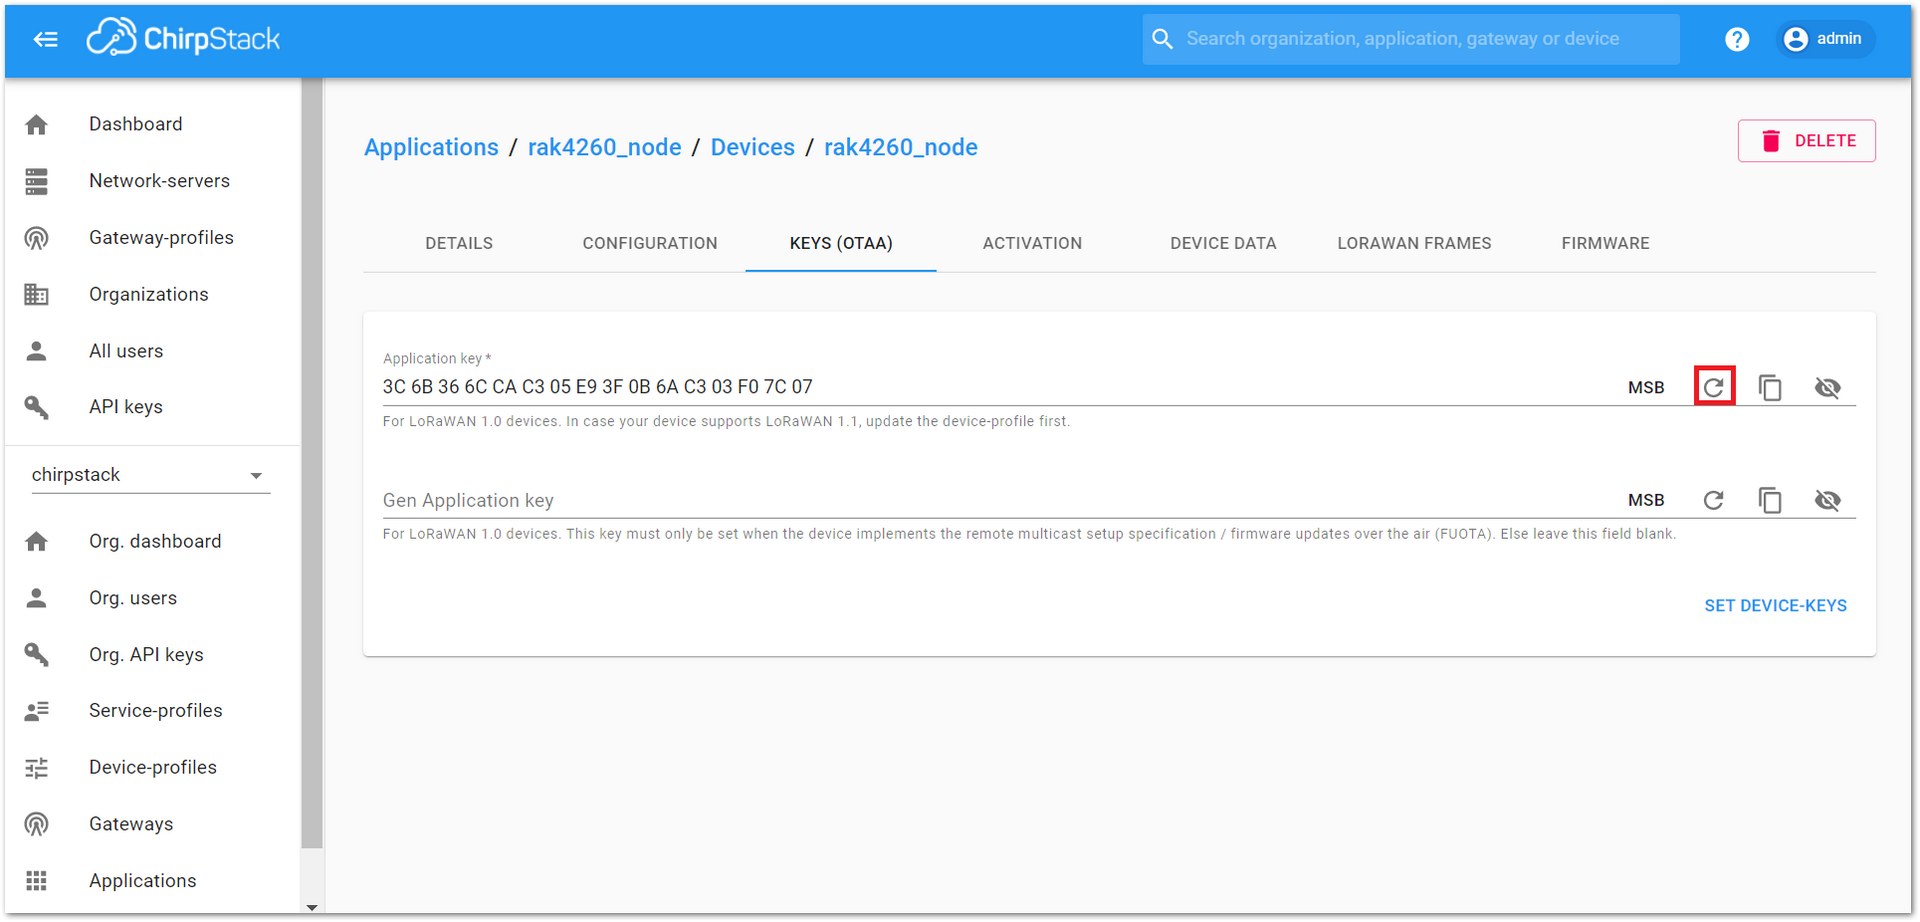Image resolution: width=1920 pixels, height=922 pixels.
Task: Click the Org. users person icon
Action: [37, 598]
